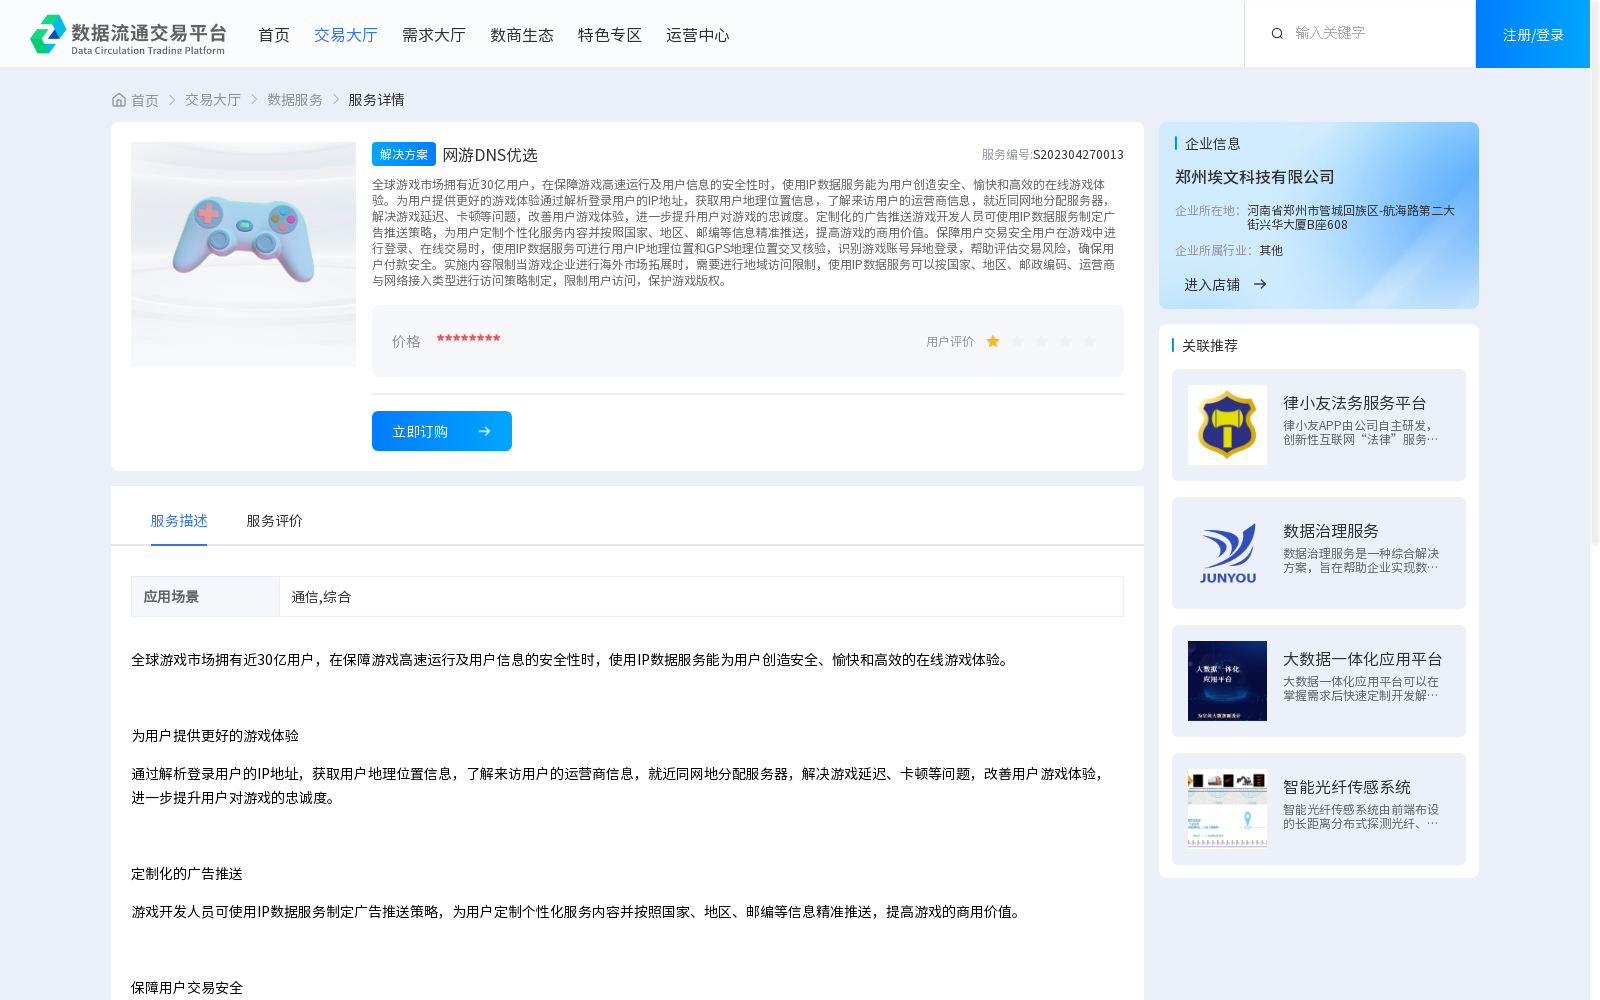Click the home icon in breadcrumb

coord(119,100)
